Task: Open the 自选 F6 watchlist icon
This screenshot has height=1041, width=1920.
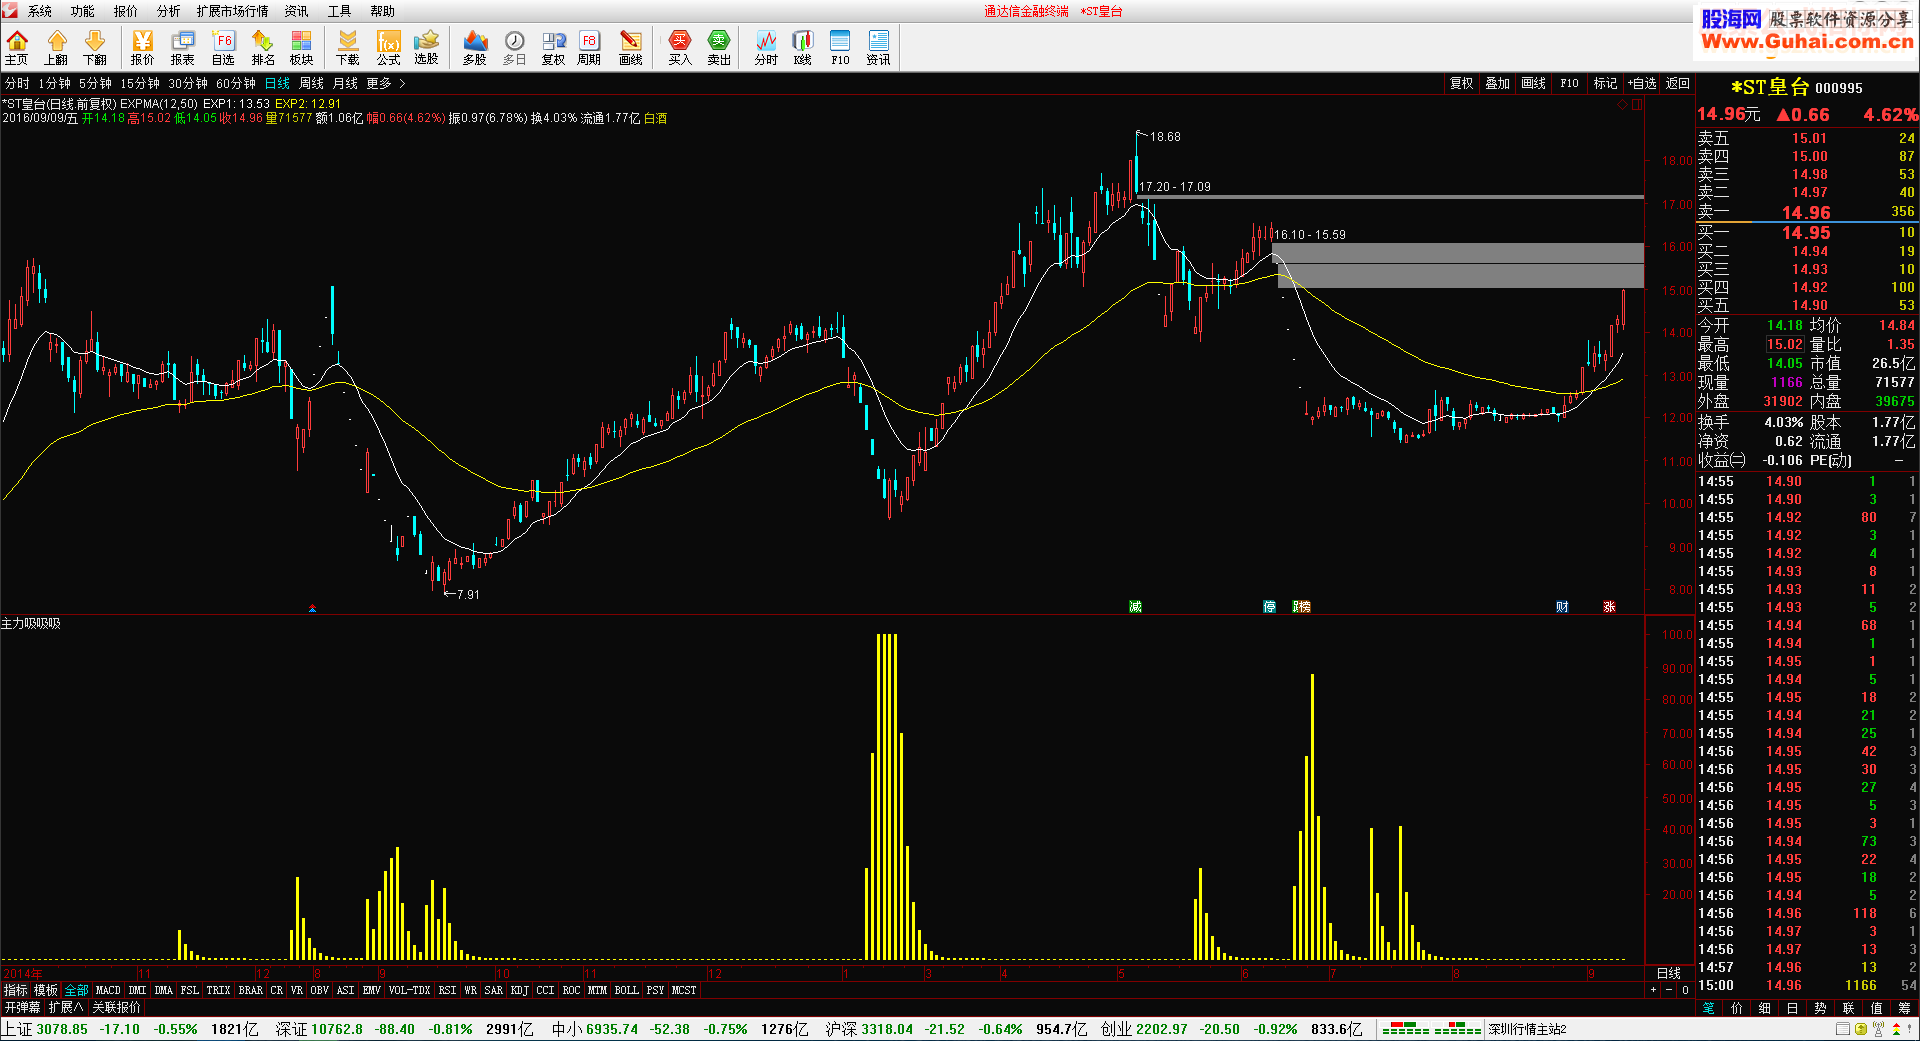Action: tap(223, 47)
